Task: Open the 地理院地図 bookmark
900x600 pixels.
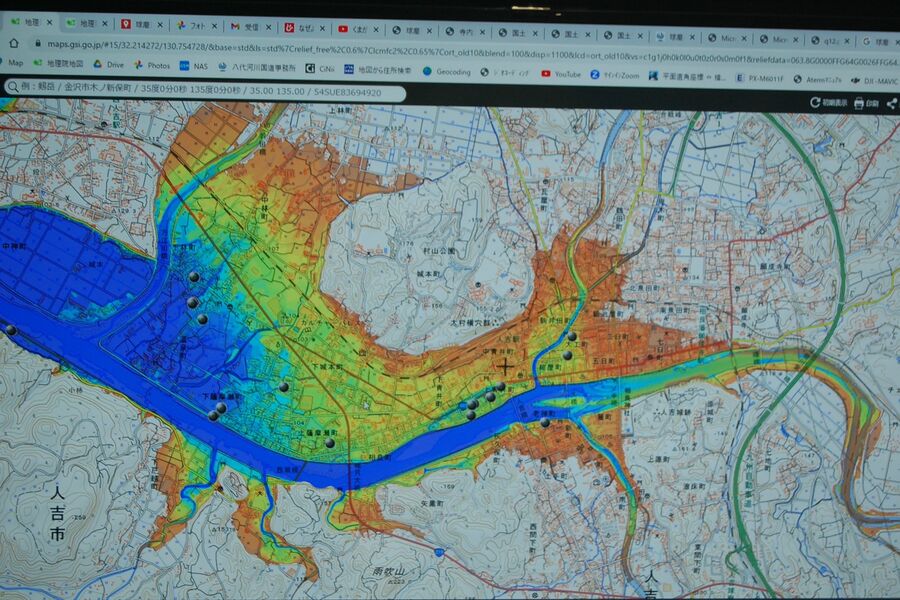Action: tap(58, 64)
